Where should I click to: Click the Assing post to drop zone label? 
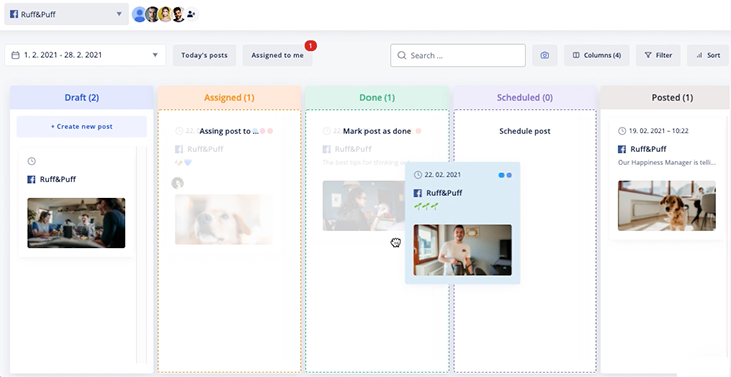coord(228,131)
